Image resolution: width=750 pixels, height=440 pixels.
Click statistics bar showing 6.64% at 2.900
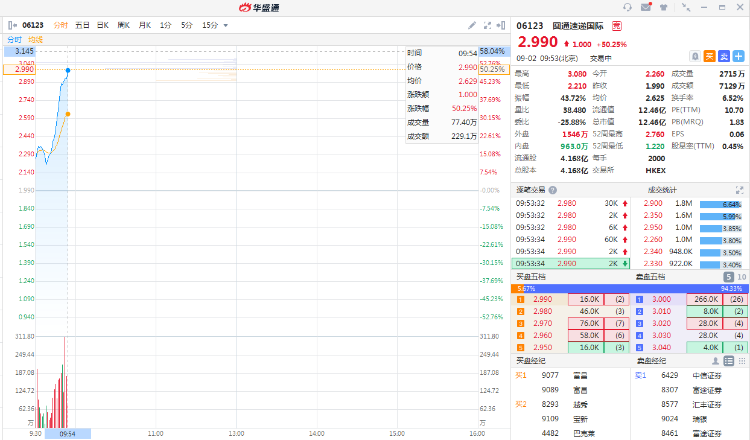(721, 204)
